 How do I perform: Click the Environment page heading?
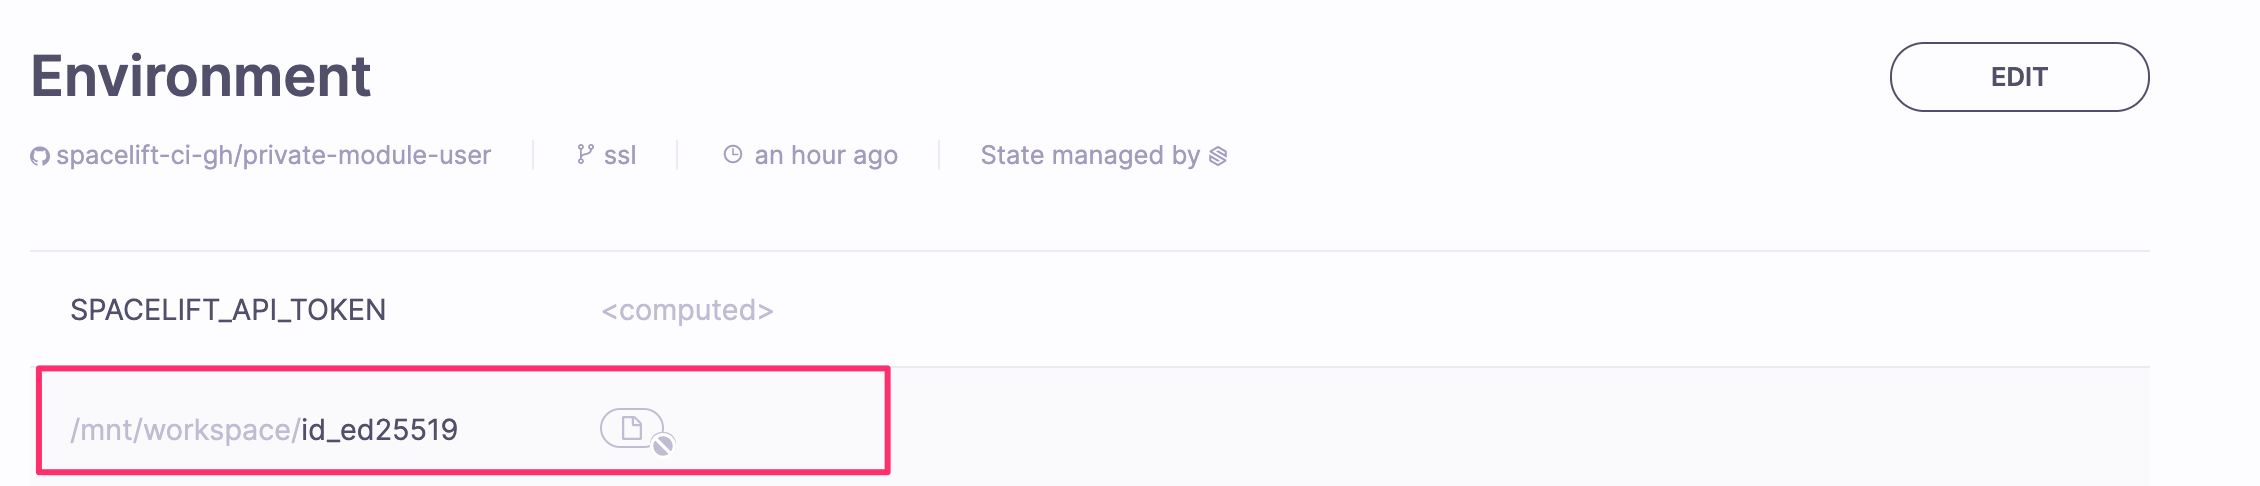[x=201, y=76]
